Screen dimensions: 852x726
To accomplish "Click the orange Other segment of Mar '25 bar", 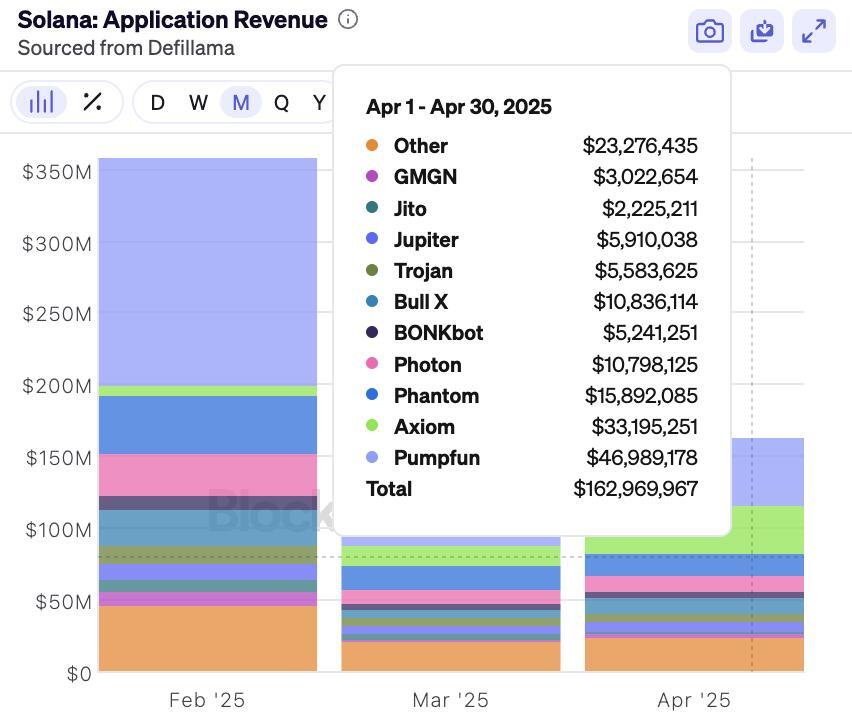I will [450, 657].
